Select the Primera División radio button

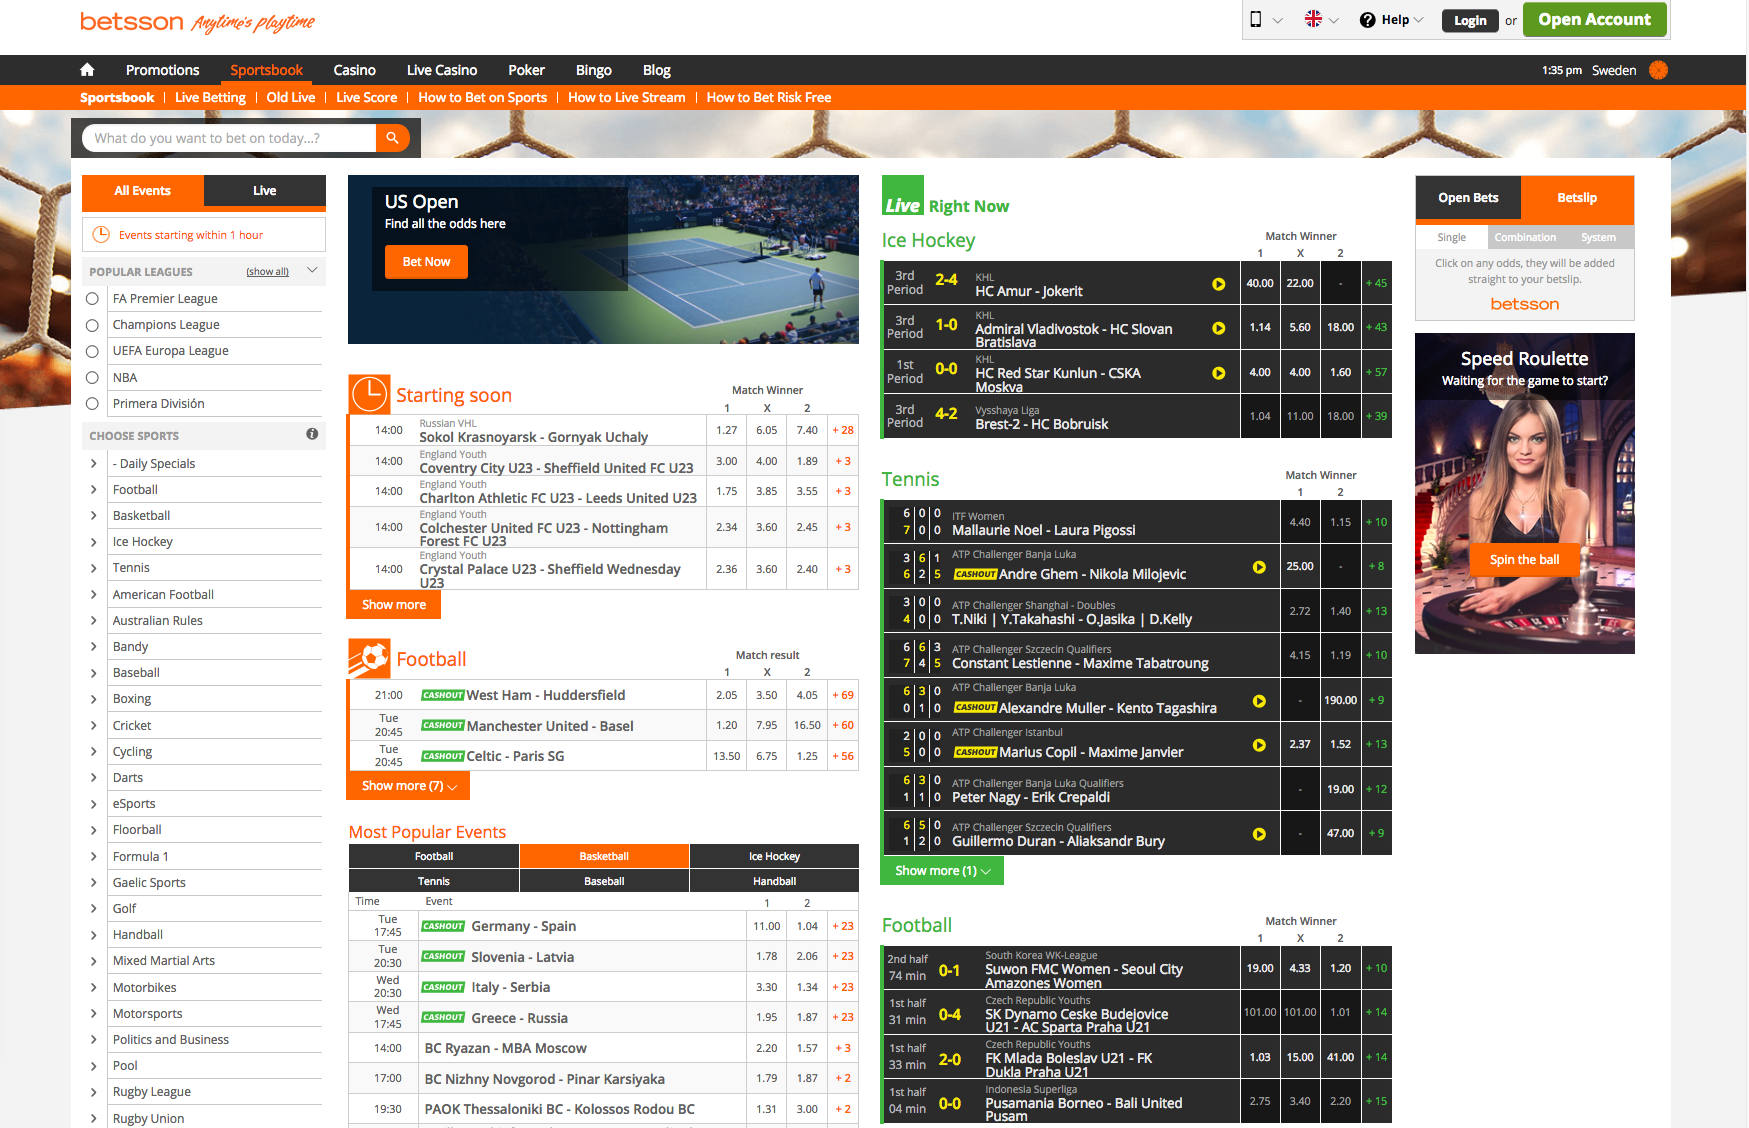(92, 404)
